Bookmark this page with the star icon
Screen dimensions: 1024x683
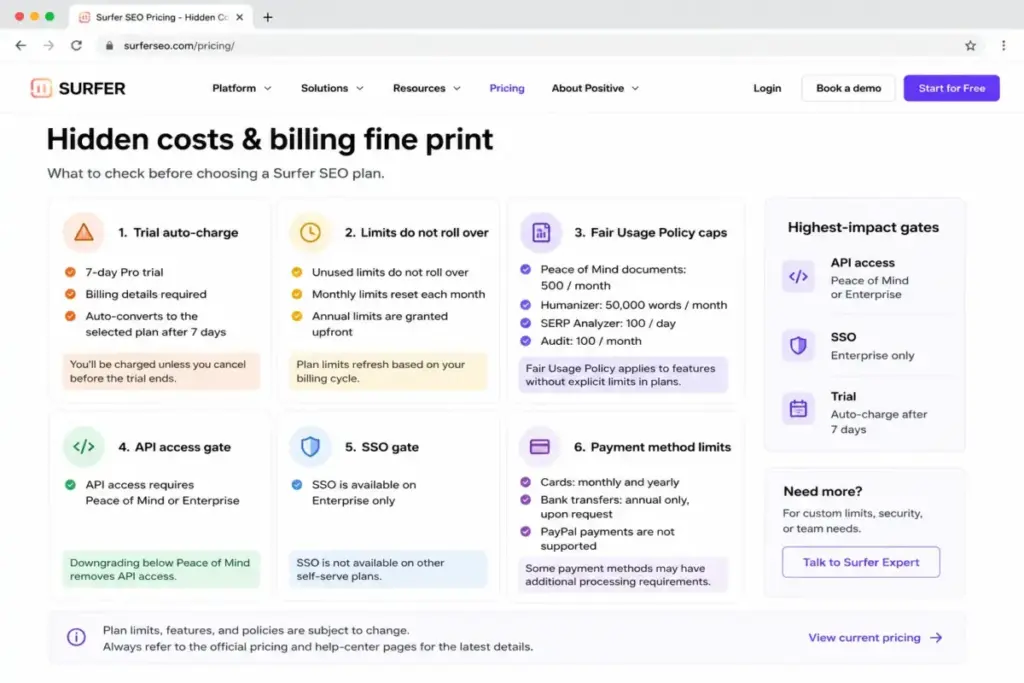970,45
